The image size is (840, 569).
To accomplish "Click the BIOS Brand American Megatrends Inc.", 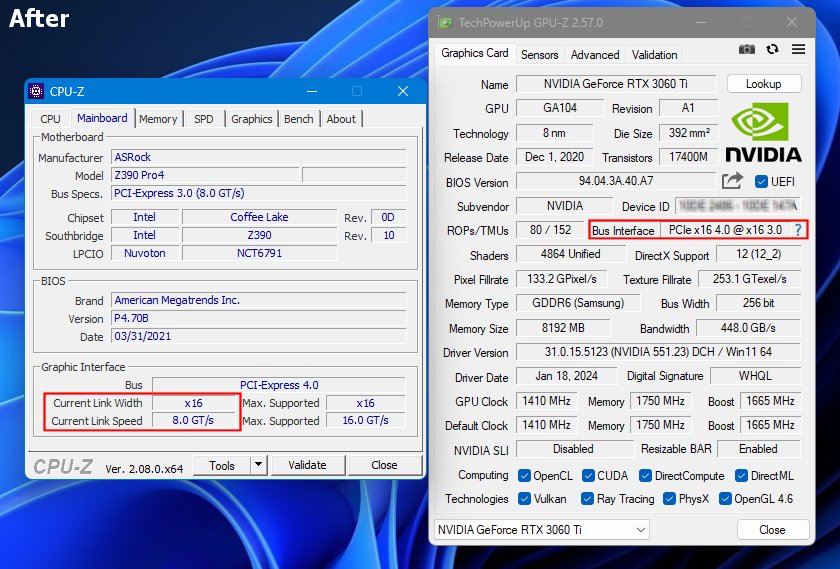I will click(259, 300).
